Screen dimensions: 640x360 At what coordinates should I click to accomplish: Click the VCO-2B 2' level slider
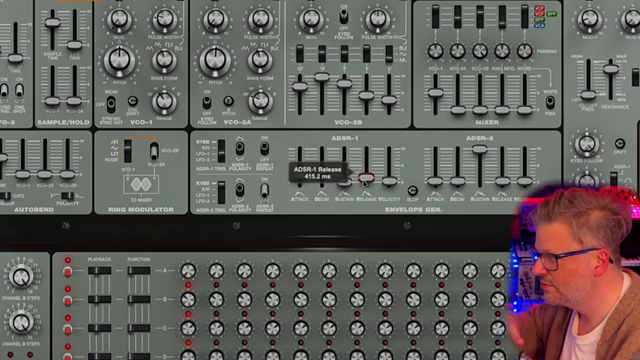pos(389,99)
